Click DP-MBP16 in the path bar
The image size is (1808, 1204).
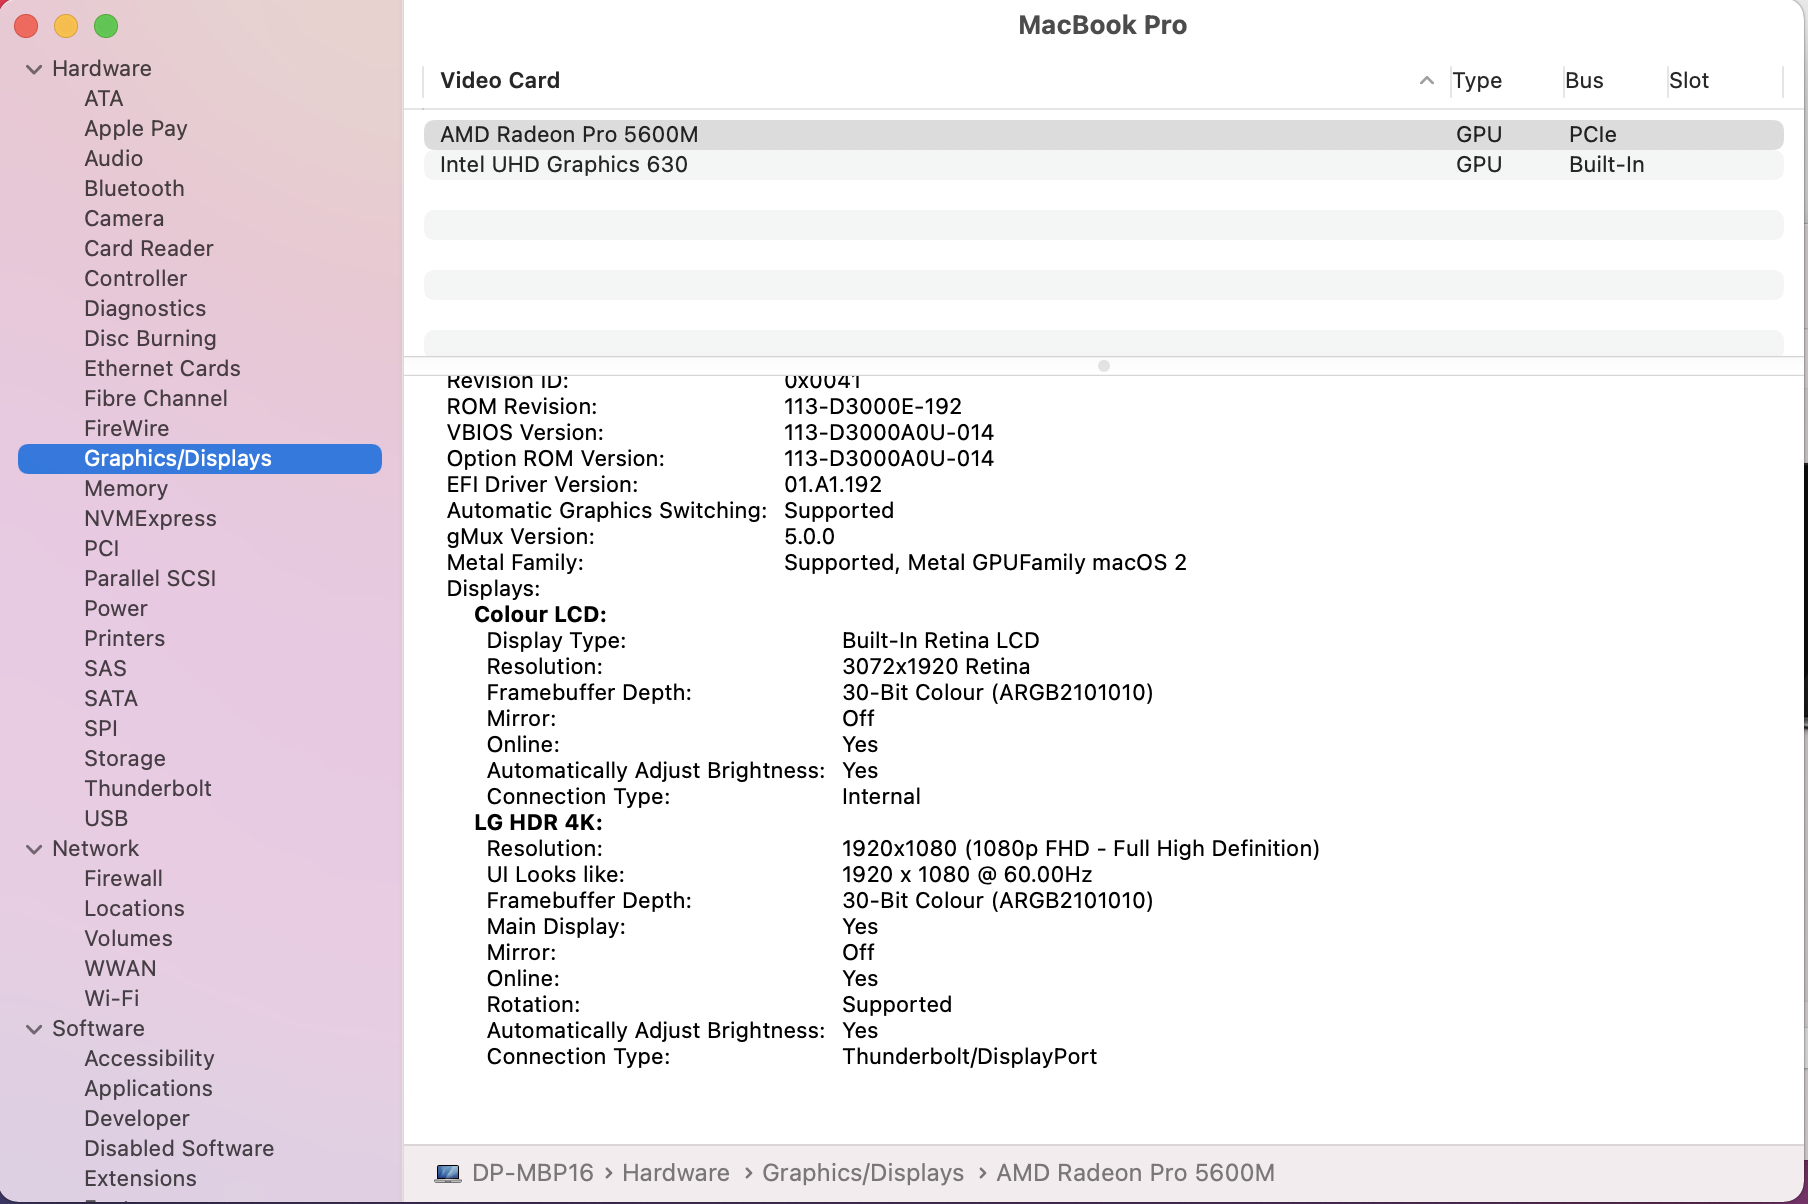[x=533, y=1173]
